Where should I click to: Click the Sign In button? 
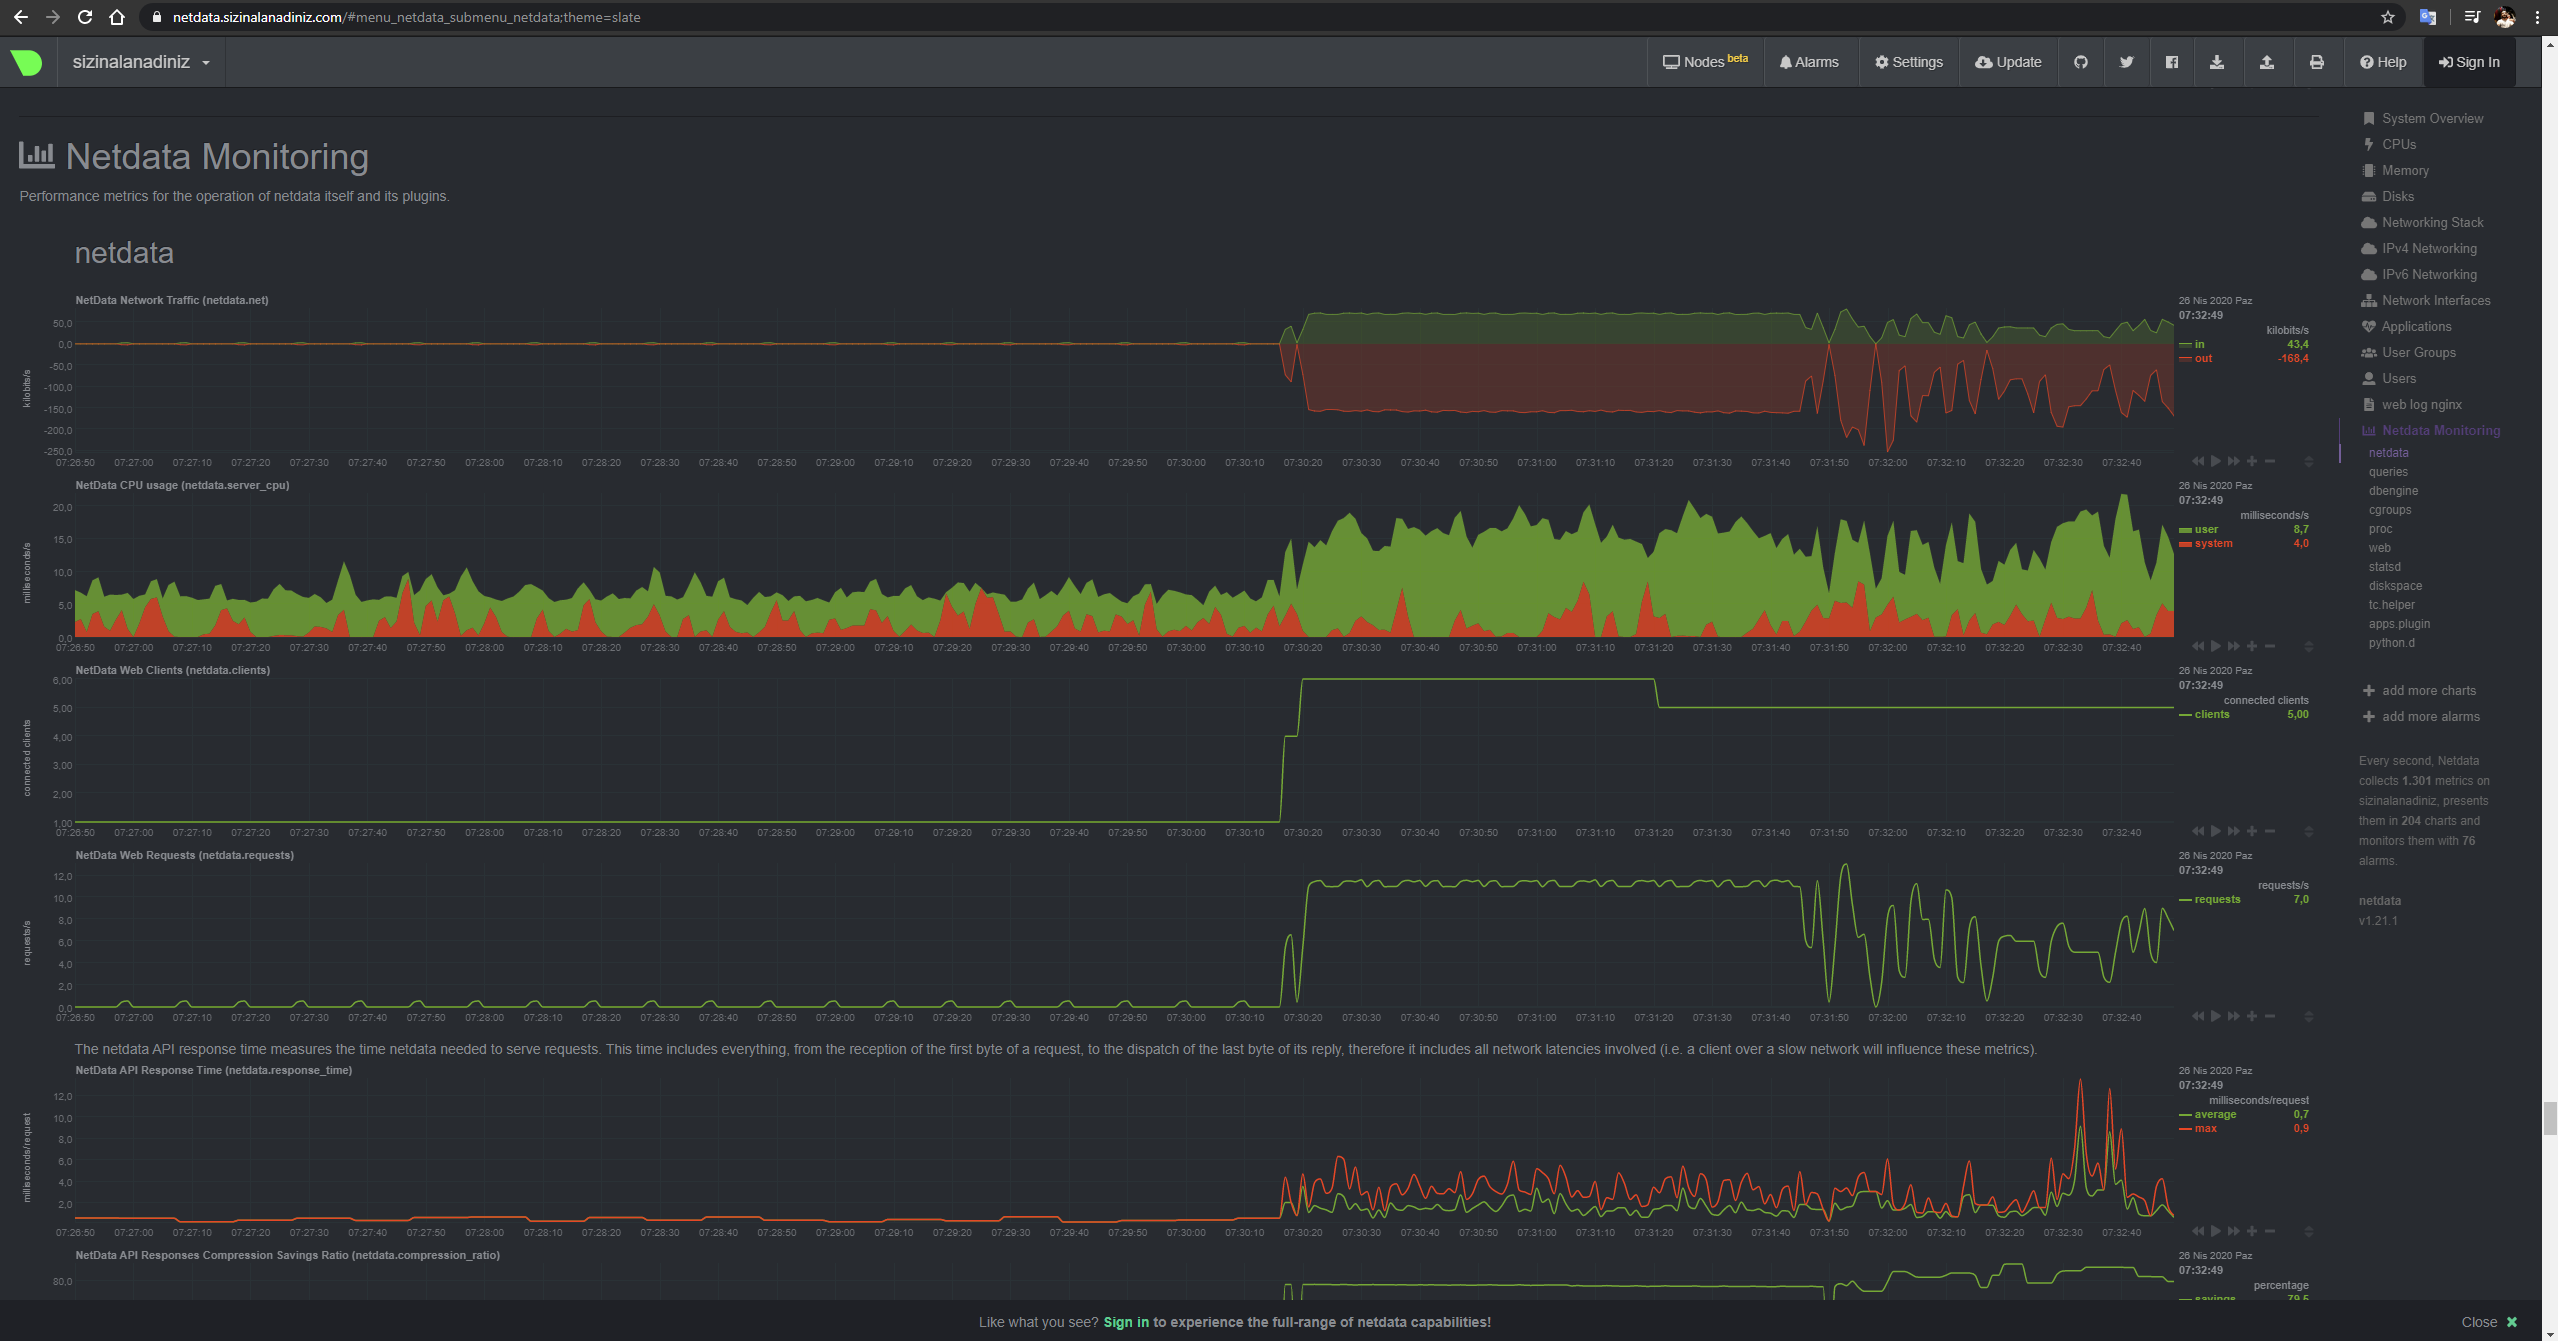pos(2469,62)
